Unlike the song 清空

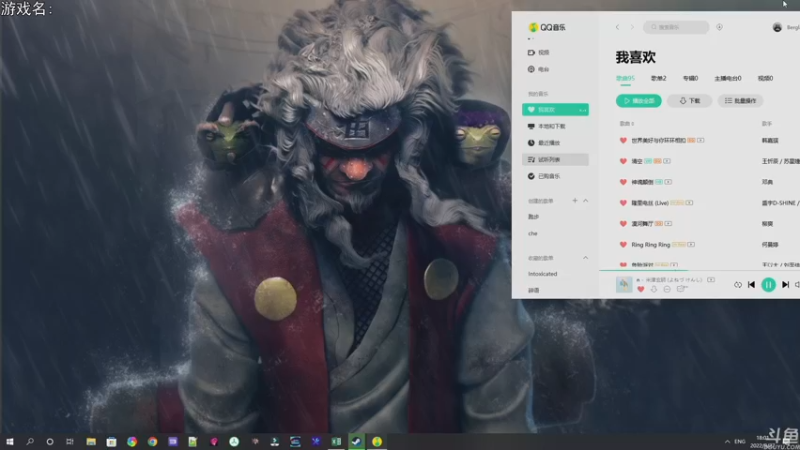click(623, 161)
